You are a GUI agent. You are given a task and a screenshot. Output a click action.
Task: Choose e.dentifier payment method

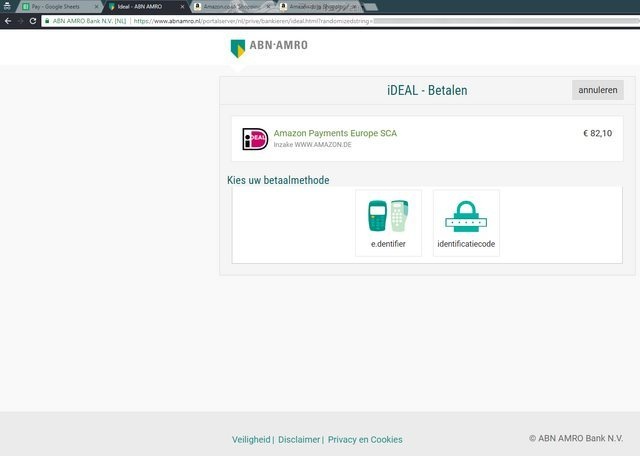(388, 223)
